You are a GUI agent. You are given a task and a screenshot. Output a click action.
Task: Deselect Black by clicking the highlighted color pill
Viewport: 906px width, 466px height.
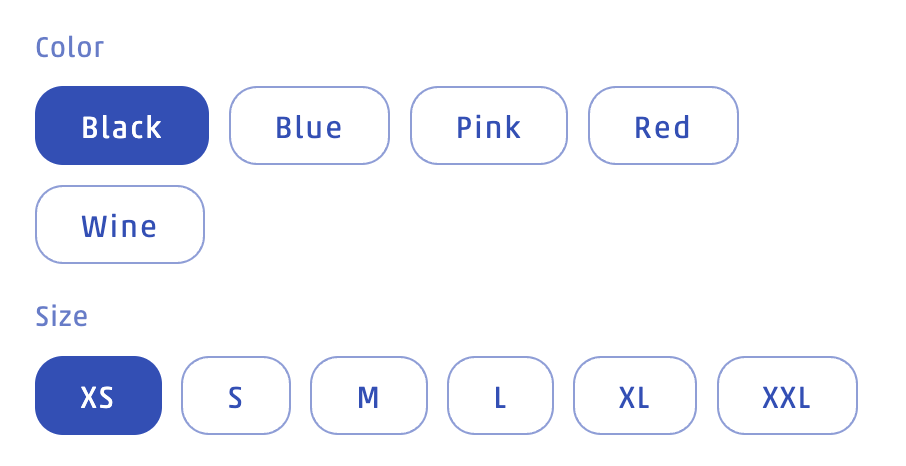tap(122, 126)
